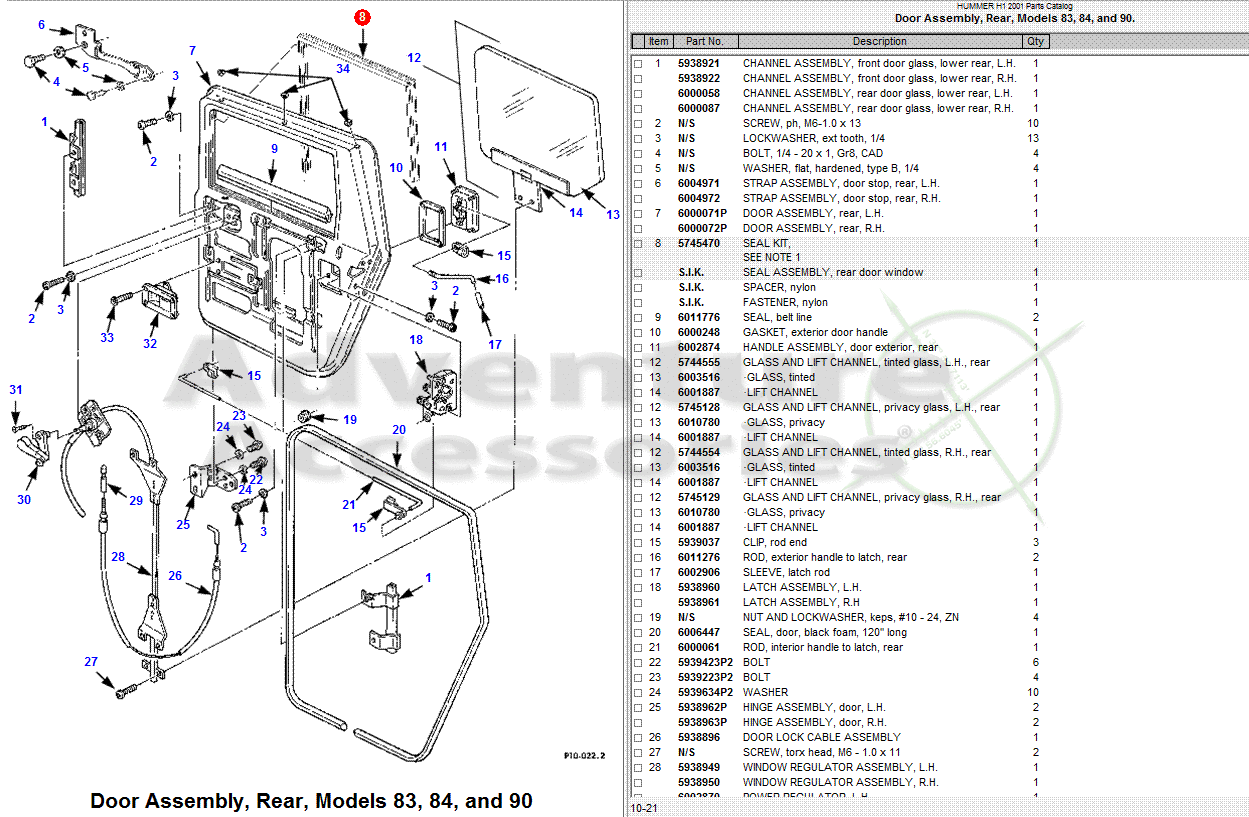Click part number 5745129
The image size is (1249, 817).
pos(699,498)
